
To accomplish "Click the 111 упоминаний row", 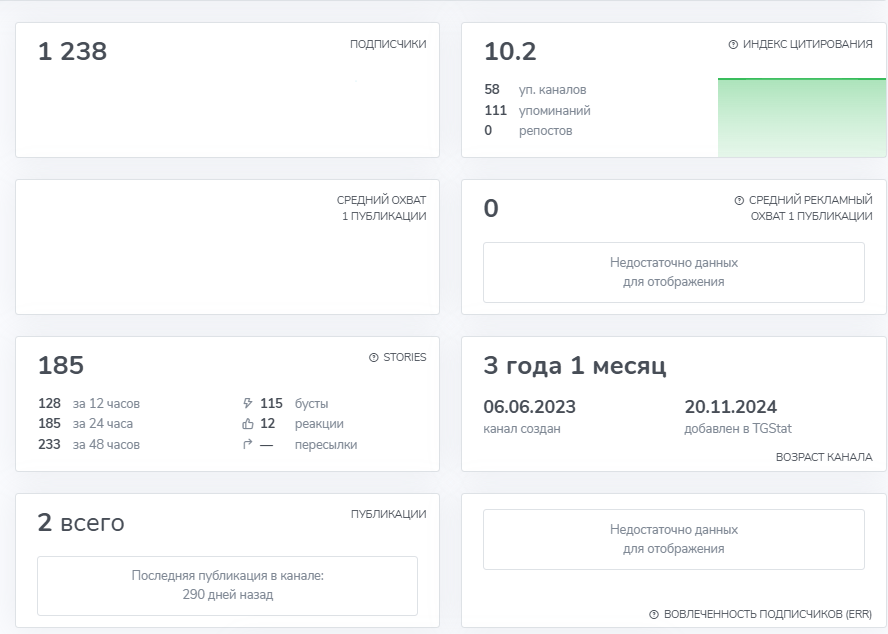I will tap(537, 110).
